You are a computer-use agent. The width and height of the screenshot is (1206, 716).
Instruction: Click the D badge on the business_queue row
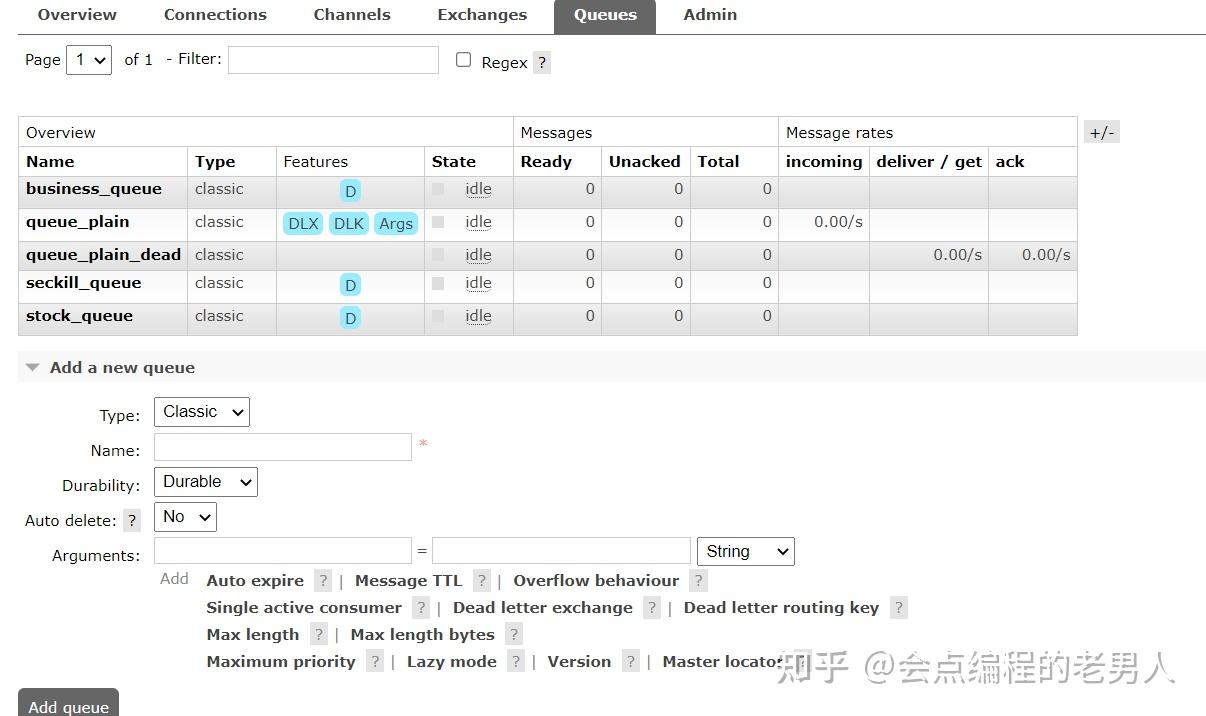[x=350, y=191]
